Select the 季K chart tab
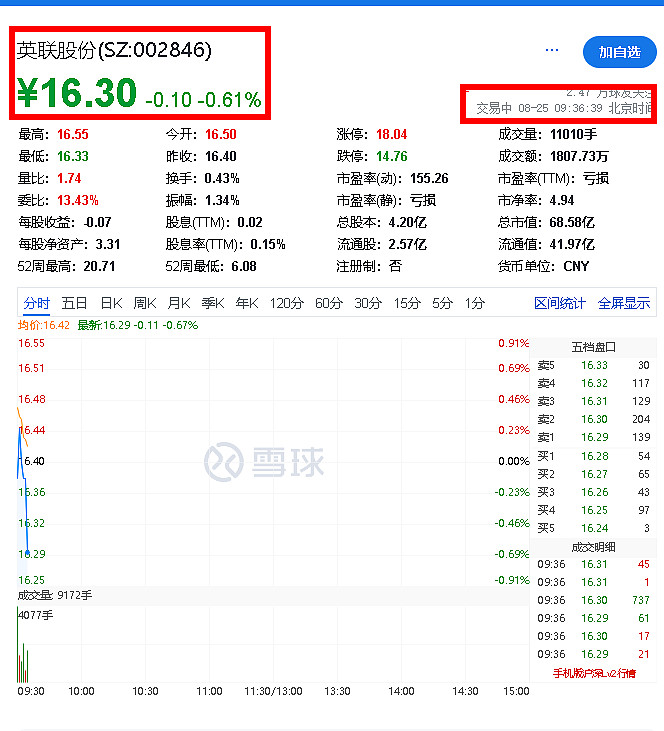The width and height of the screenshot is (664, 731). point(213,303)
